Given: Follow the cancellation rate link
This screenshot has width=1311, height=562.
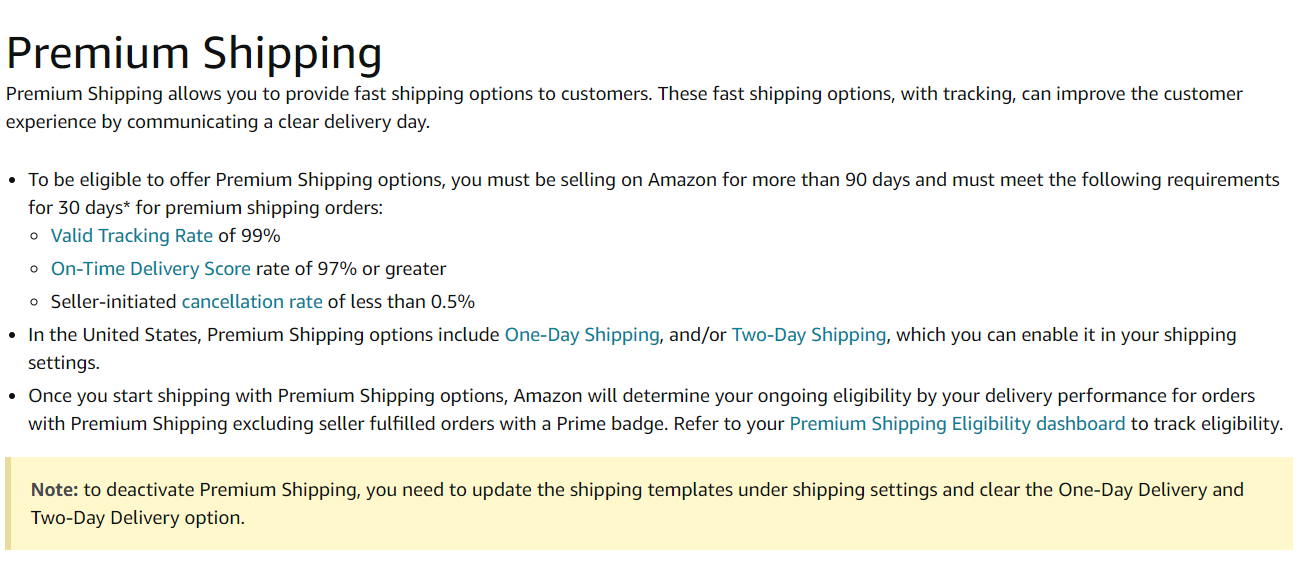Looking at the screenshot, I should click(252, 301).
